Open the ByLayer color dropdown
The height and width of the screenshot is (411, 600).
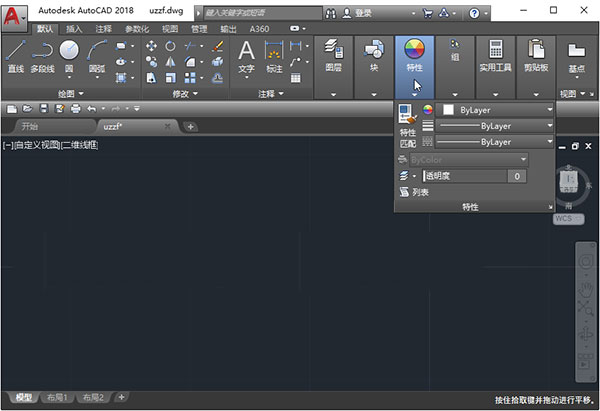tap(498, 109)
